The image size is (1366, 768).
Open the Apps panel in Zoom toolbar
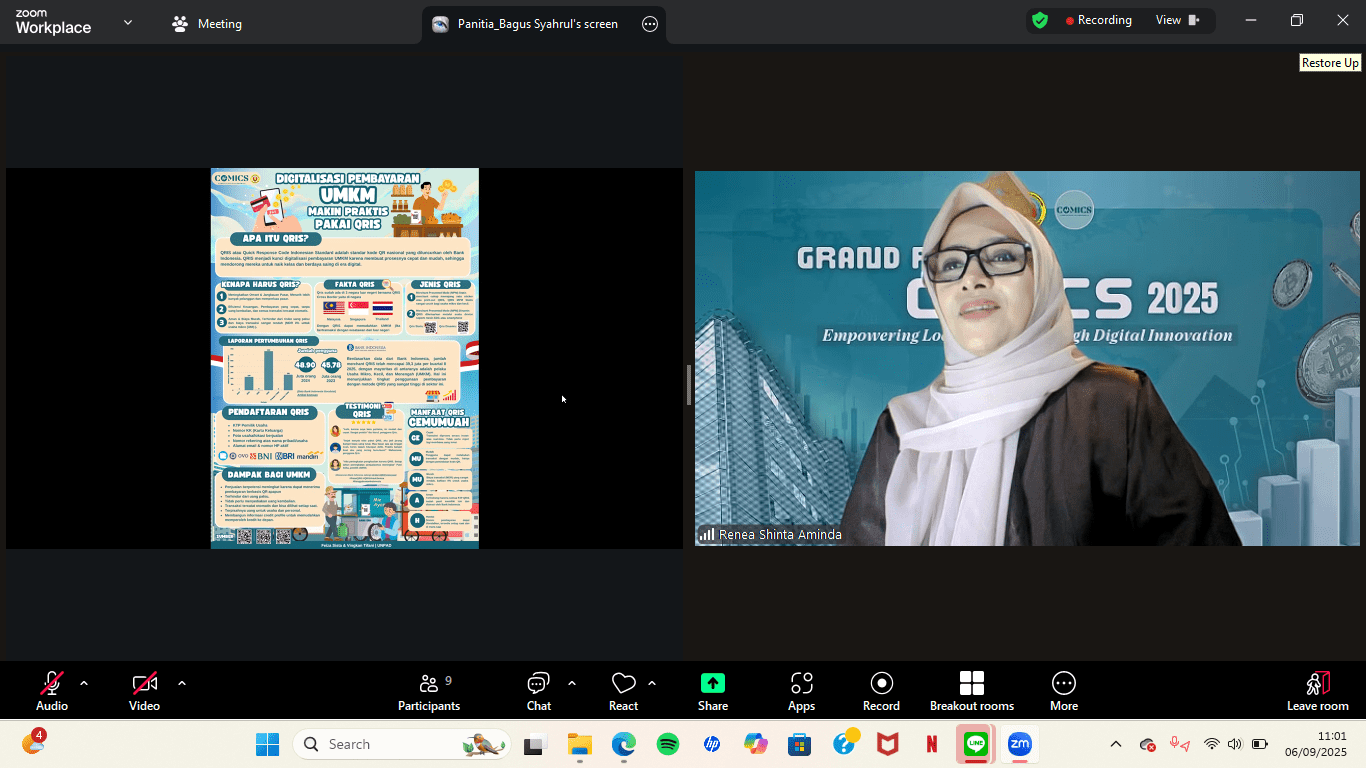(x=801, y=691)
